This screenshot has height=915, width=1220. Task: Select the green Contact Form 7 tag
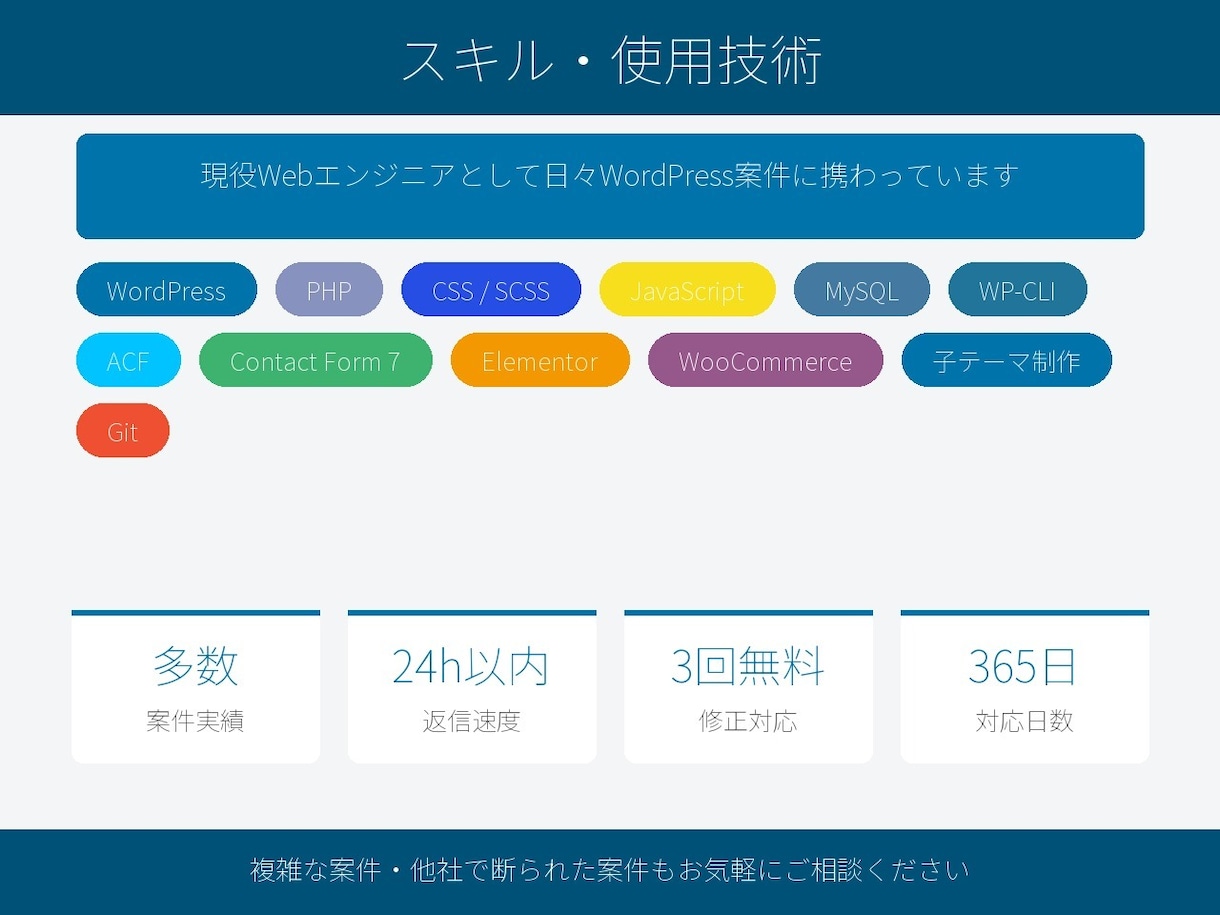[x=315, y=360]
